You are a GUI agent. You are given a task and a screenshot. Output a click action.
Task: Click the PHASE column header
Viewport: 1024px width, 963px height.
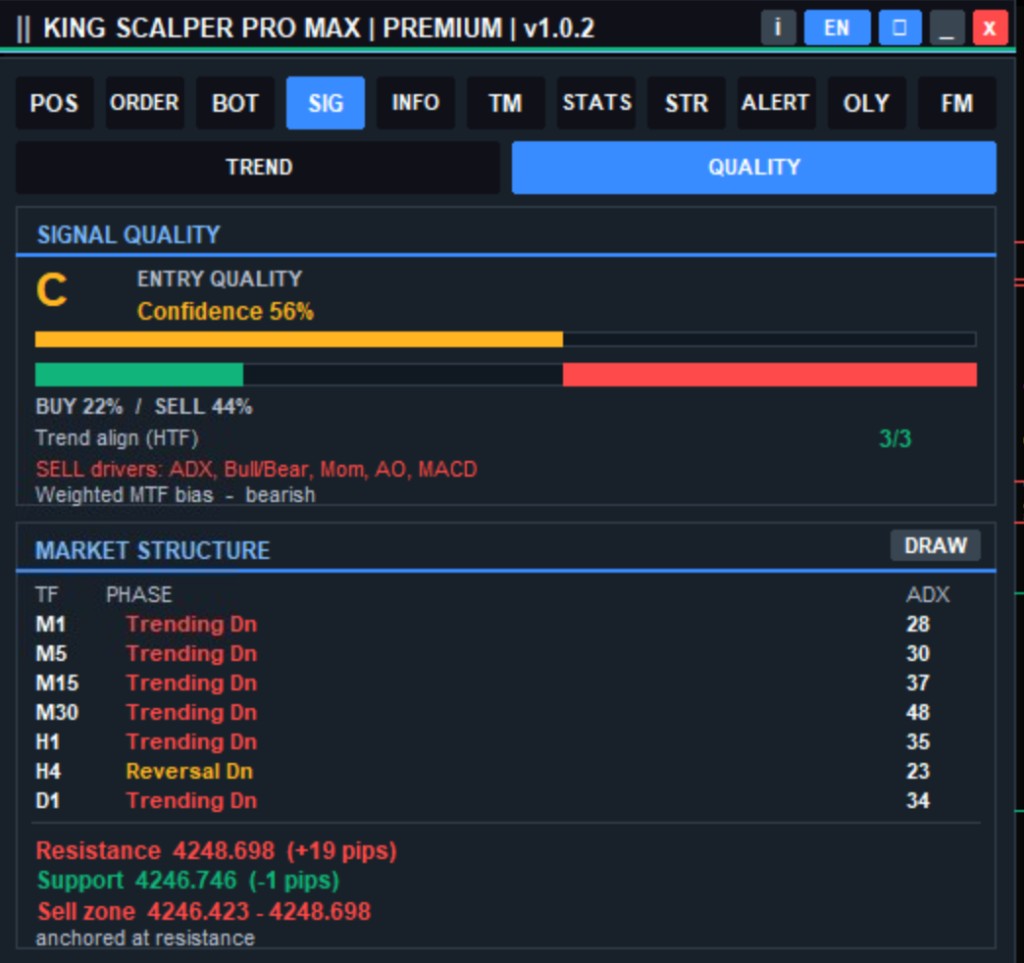coord(139,594)
